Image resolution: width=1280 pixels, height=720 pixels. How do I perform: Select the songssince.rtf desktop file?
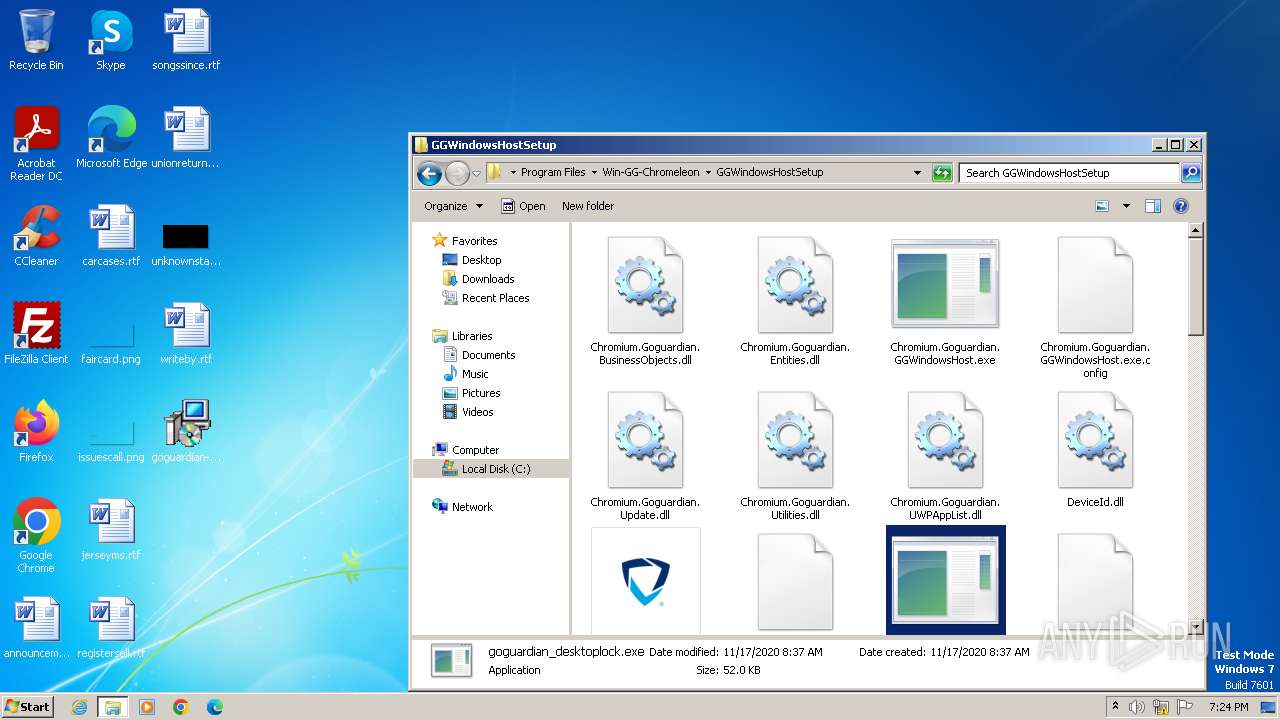186,40
